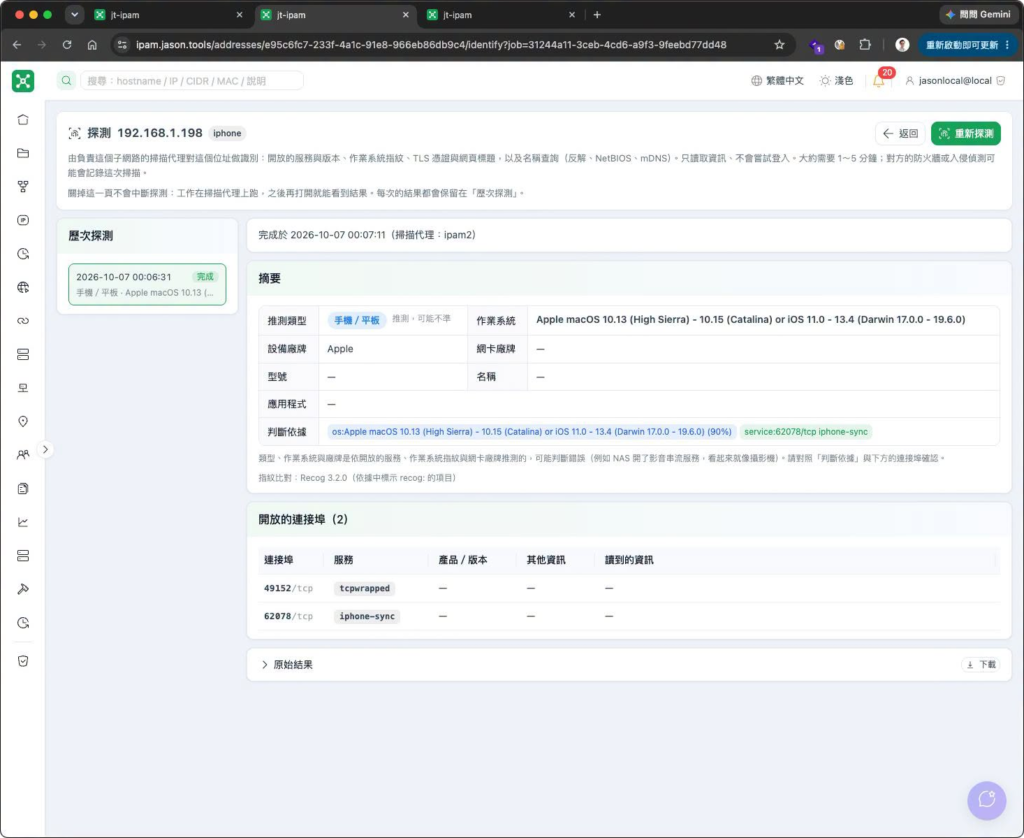Click the document clipboard icon in the sidebar

coord(23,489)
